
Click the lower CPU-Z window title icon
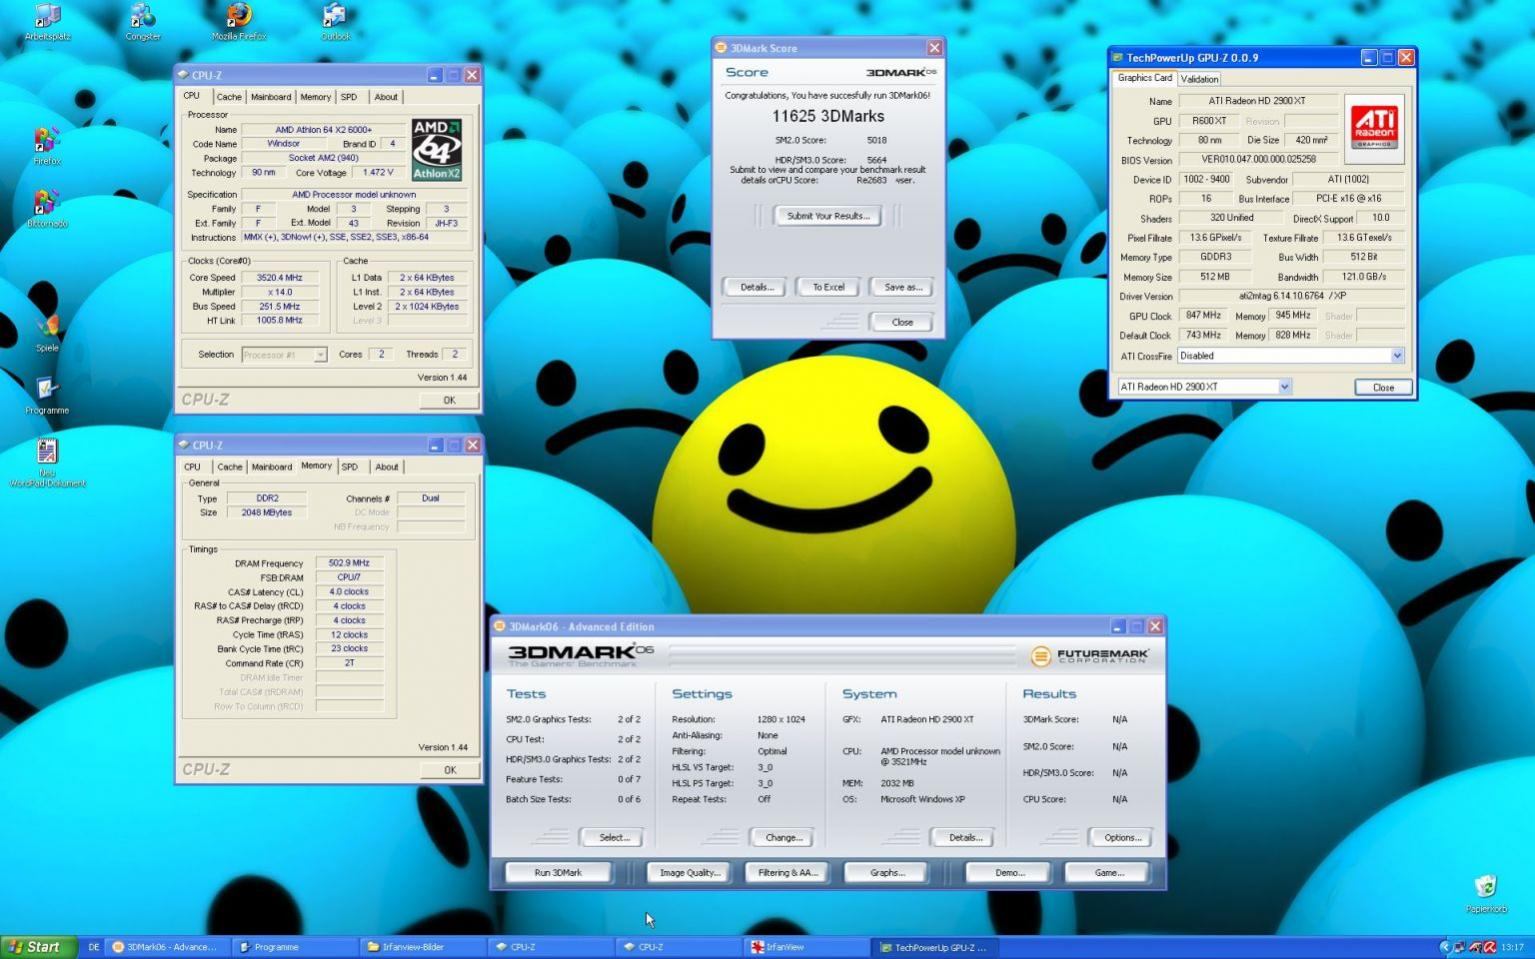click(x=183, y=444)
